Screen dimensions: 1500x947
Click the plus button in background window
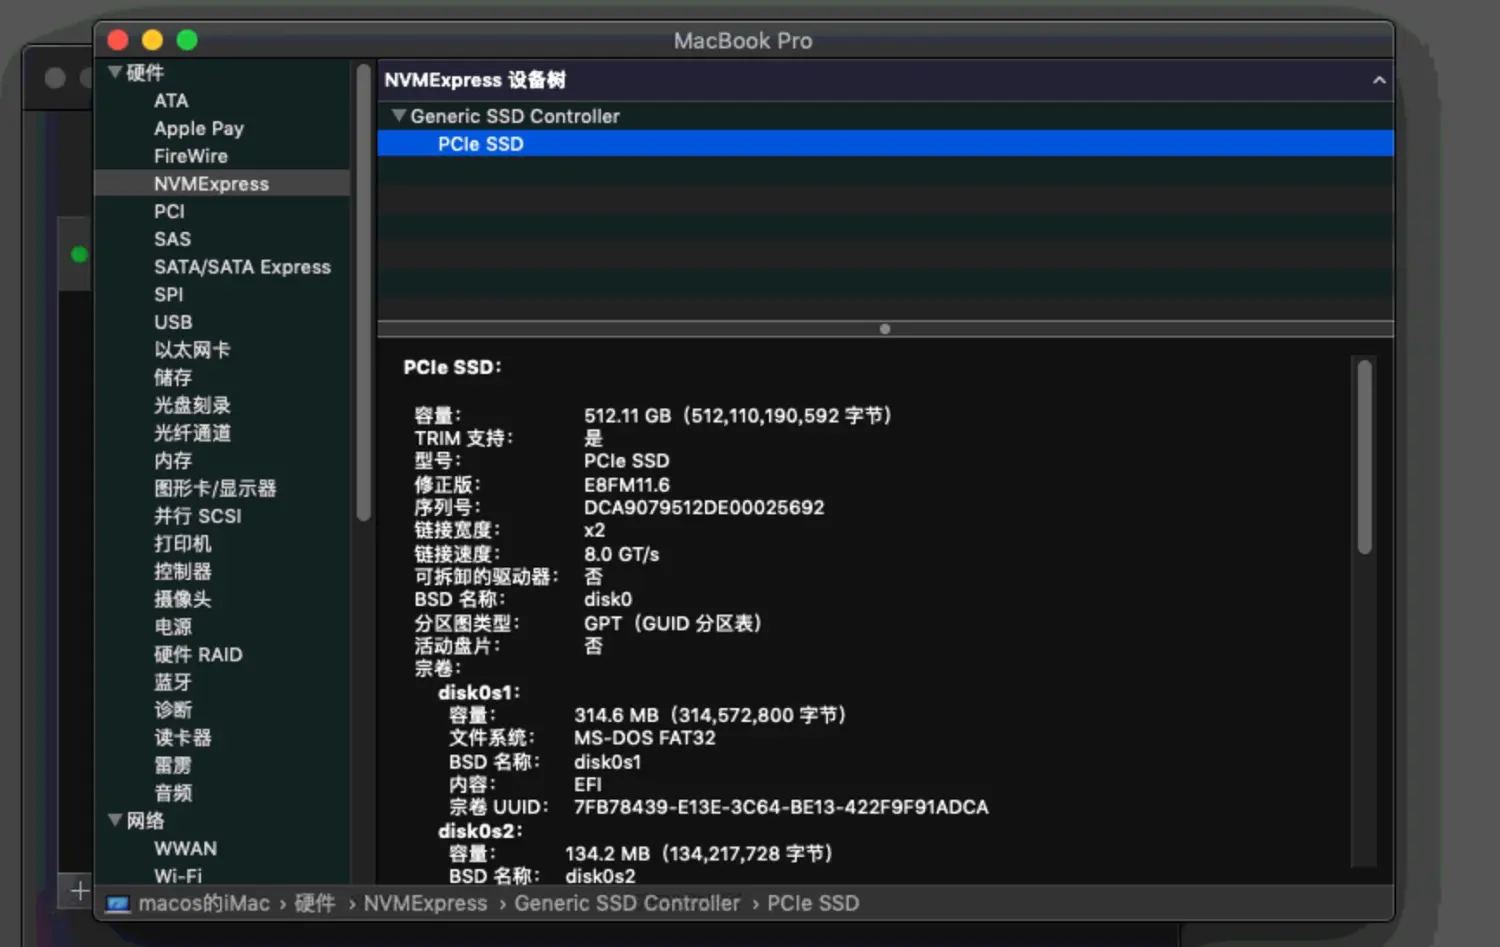pyautogui.click(x=80, y=890)
